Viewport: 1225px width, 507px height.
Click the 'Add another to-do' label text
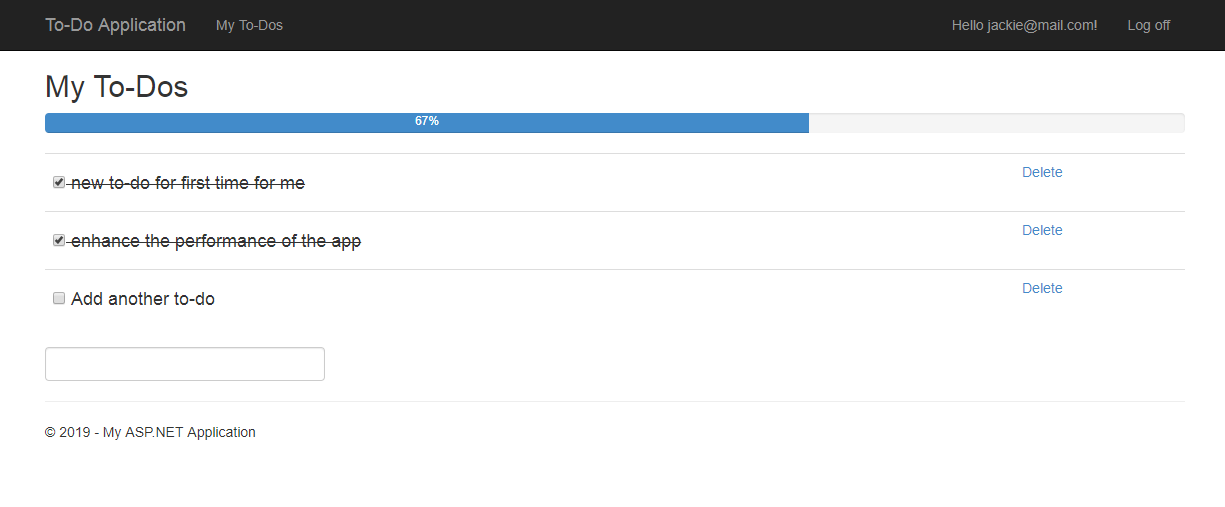pos(143,299)
